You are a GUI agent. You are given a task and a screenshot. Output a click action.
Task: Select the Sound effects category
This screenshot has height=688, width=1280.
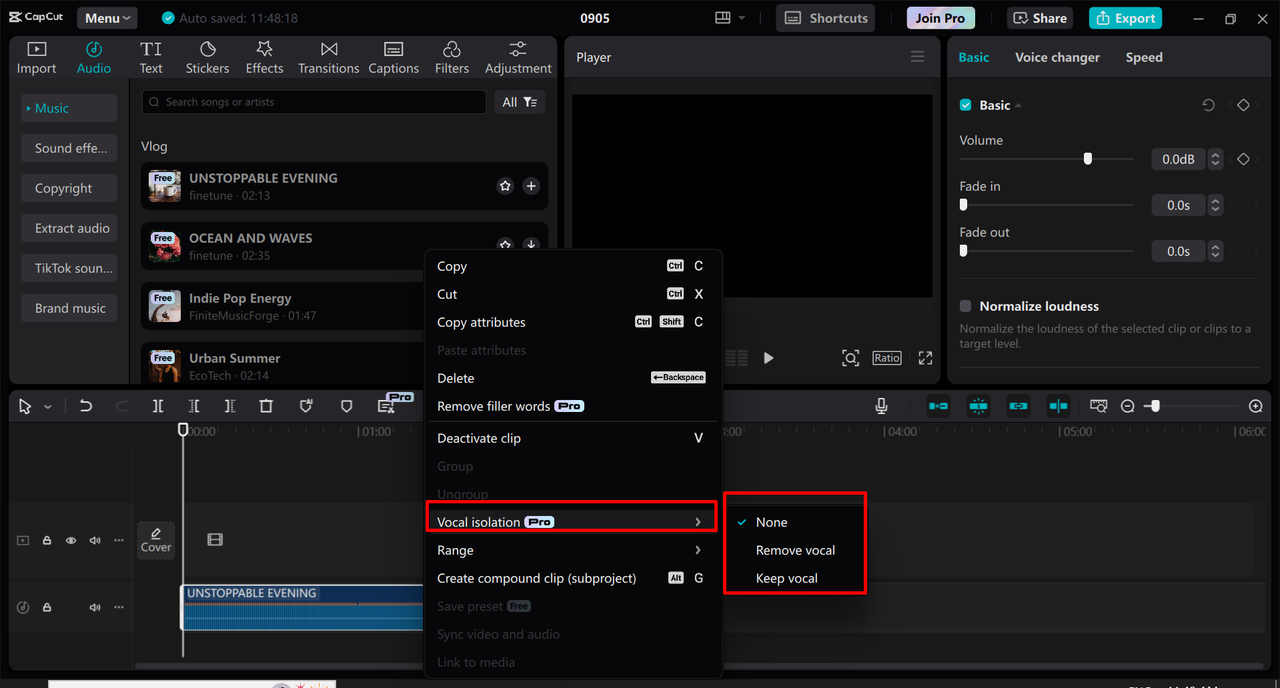70,148
